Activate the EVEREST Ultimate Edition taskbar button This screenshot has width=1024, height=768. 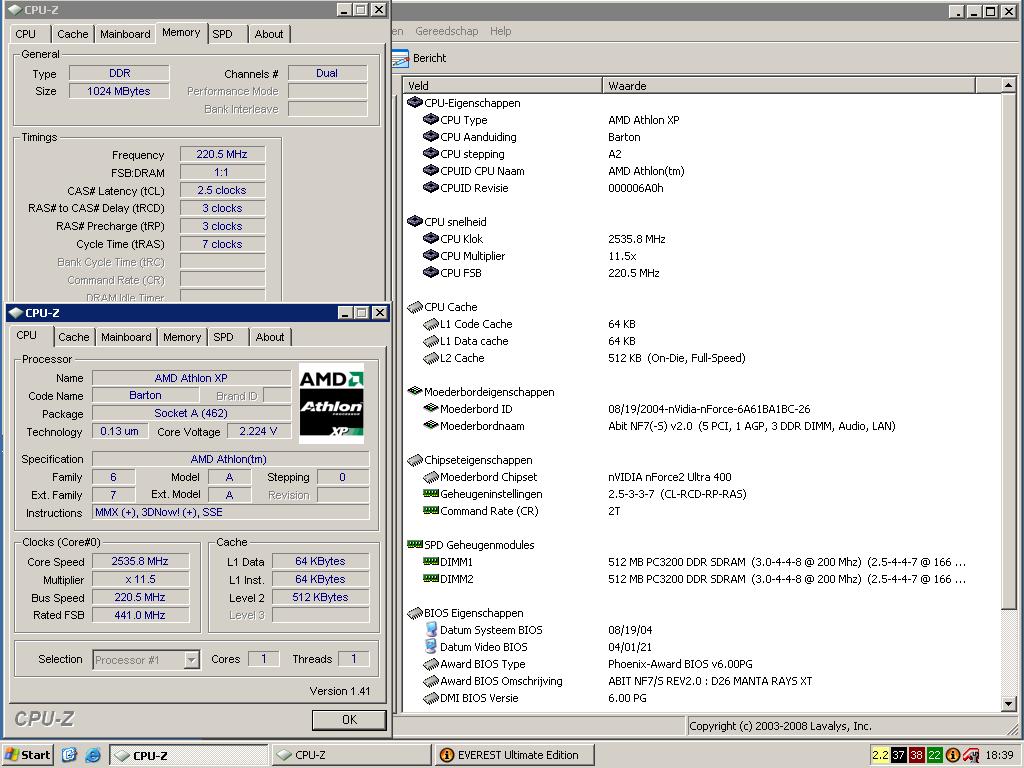(x=515, y=755)
